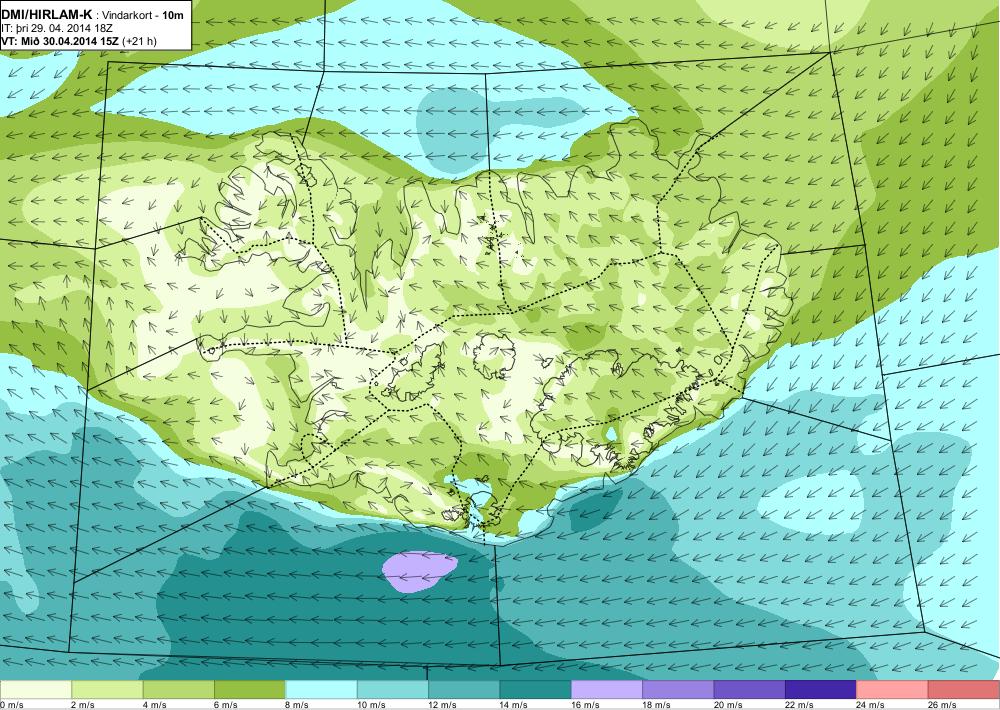Click the pink 24–26 m/s legend swatch
1000x710 pixels.
tap(893, 690)
